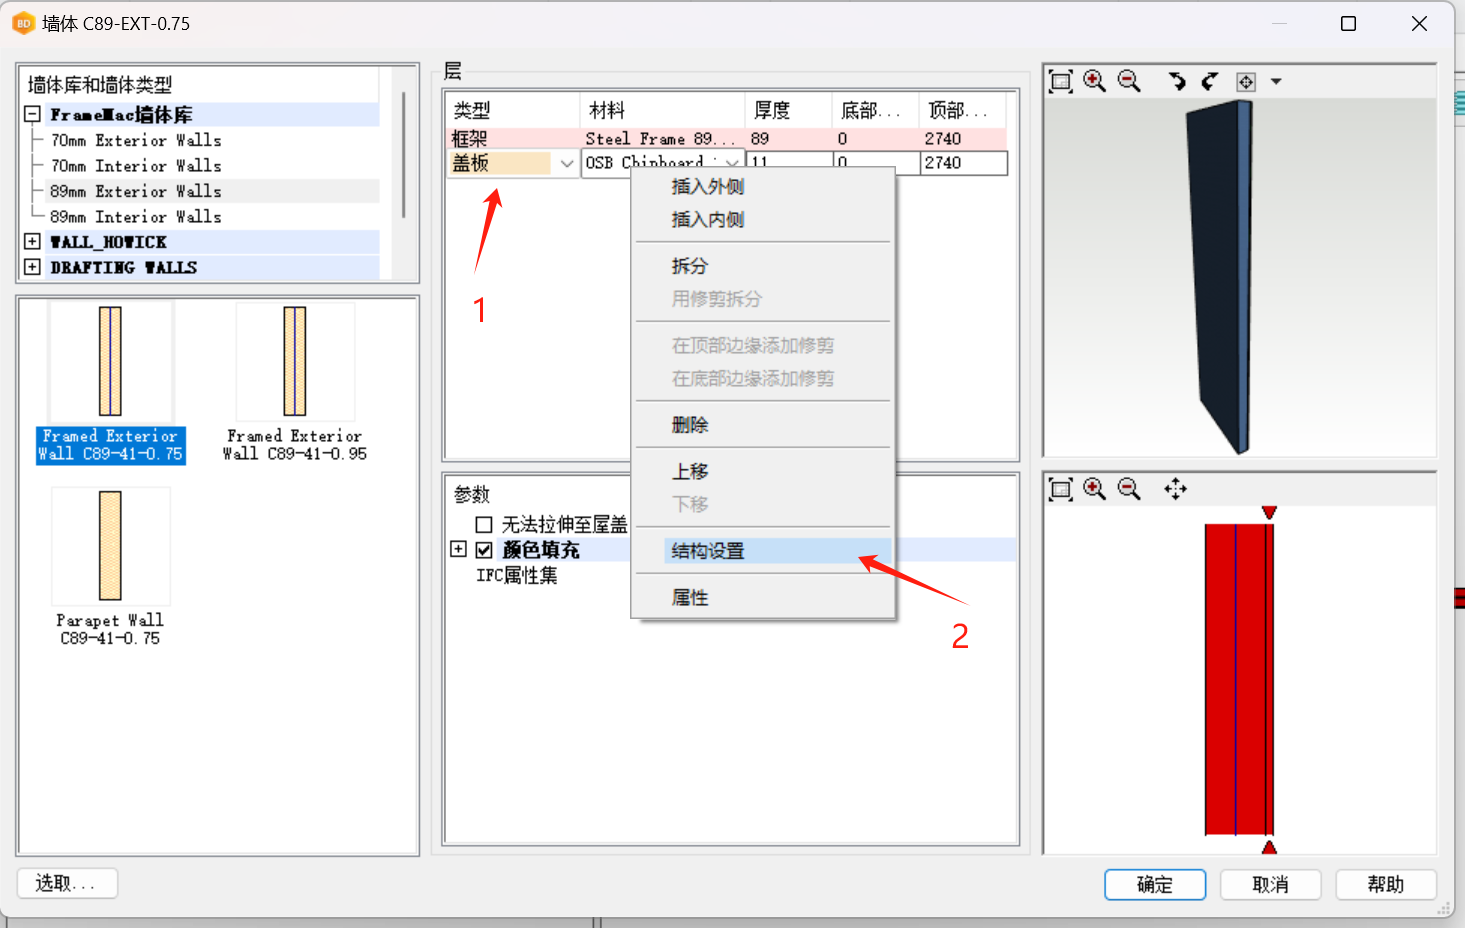Click the 类型 column header
Viewport: 1465px width, 928px height.
(513, 110)
